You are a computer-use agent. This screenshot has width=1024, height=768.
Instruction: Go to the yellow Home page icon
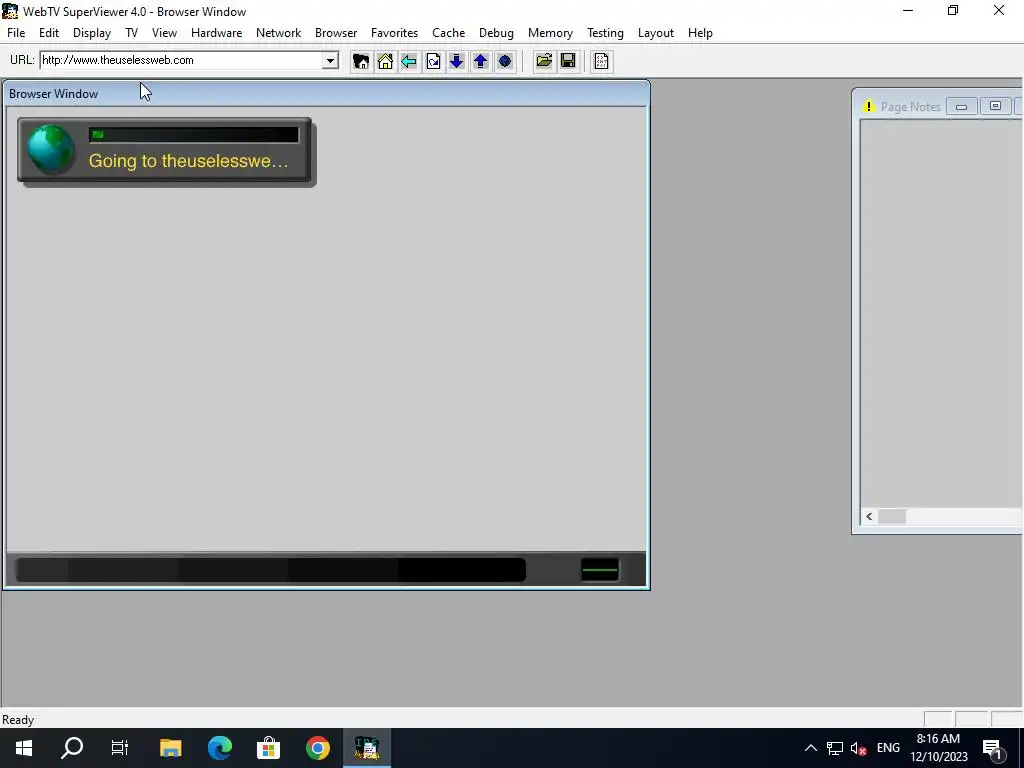pos(385,61)
